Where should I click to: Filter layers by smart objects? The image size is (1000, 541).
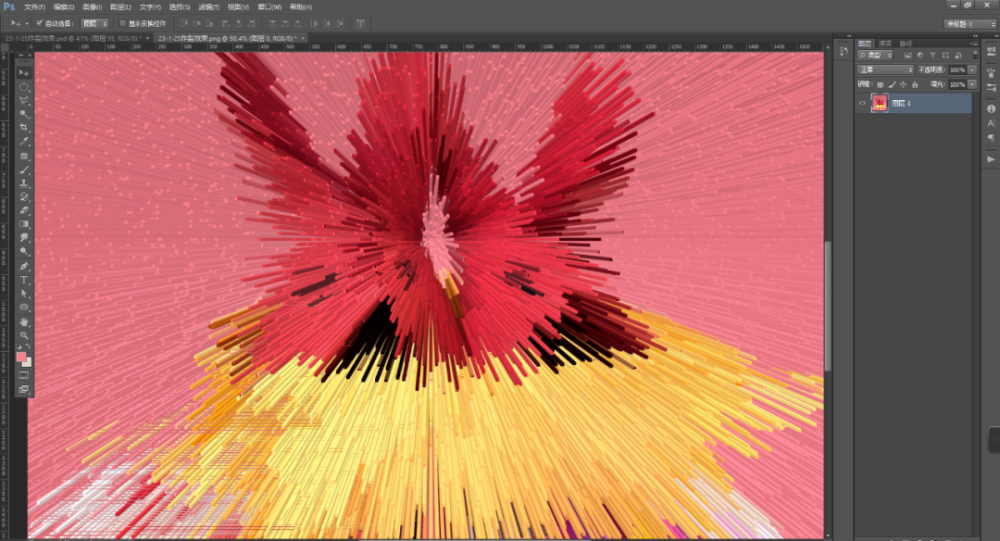pos(957,56)
